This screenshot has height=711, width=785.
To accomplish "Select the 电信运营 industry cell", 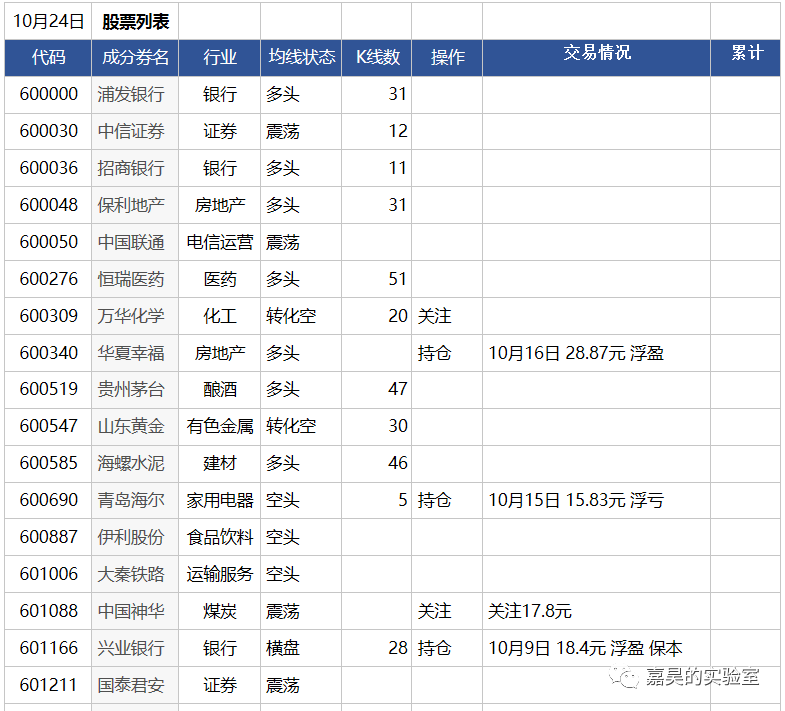I will point(219,242).
